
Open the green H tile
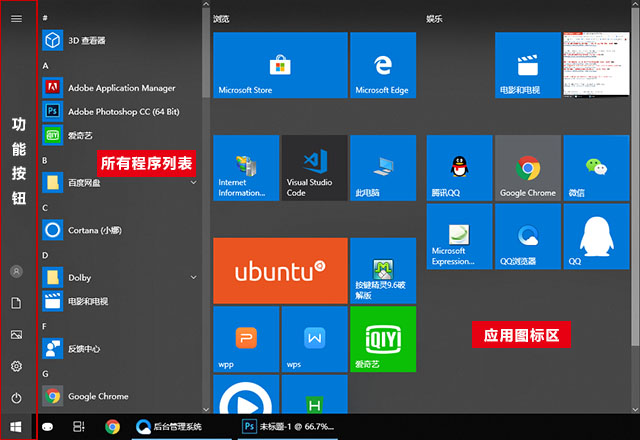point(315,394)
